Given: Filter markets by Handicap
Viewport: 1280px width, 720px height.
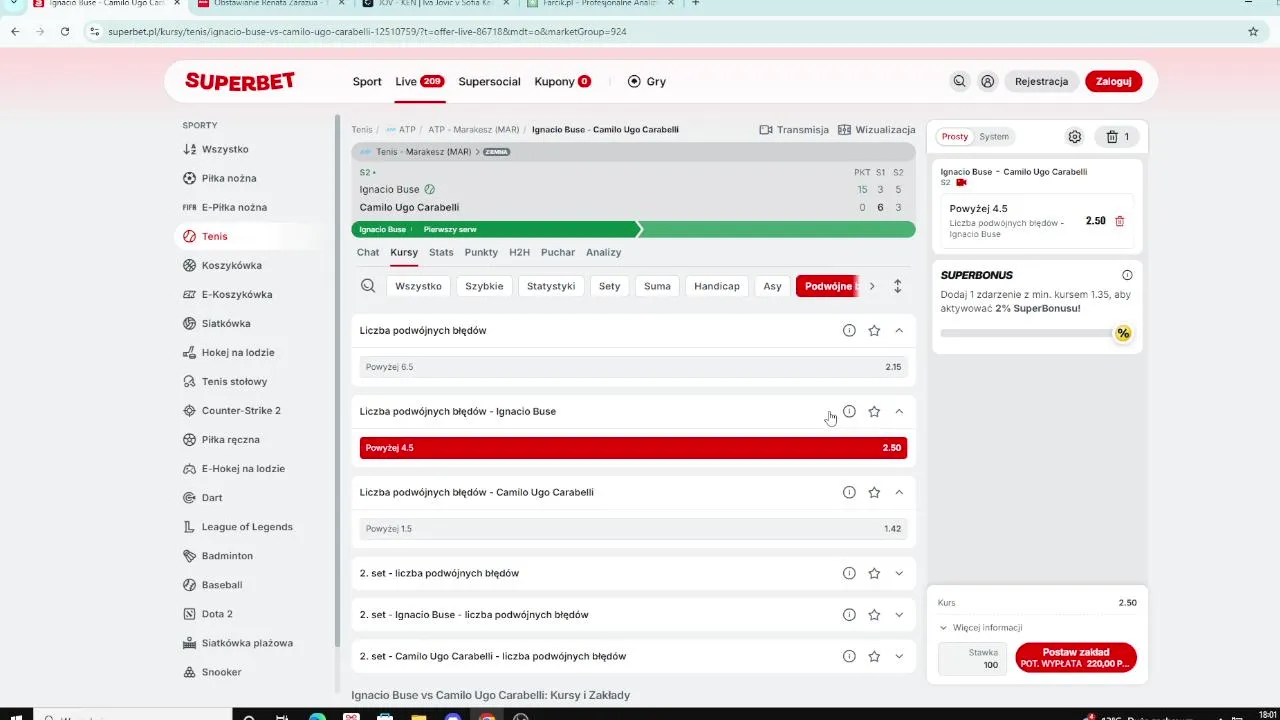Looking at the screenshot, I should [717, 286].
